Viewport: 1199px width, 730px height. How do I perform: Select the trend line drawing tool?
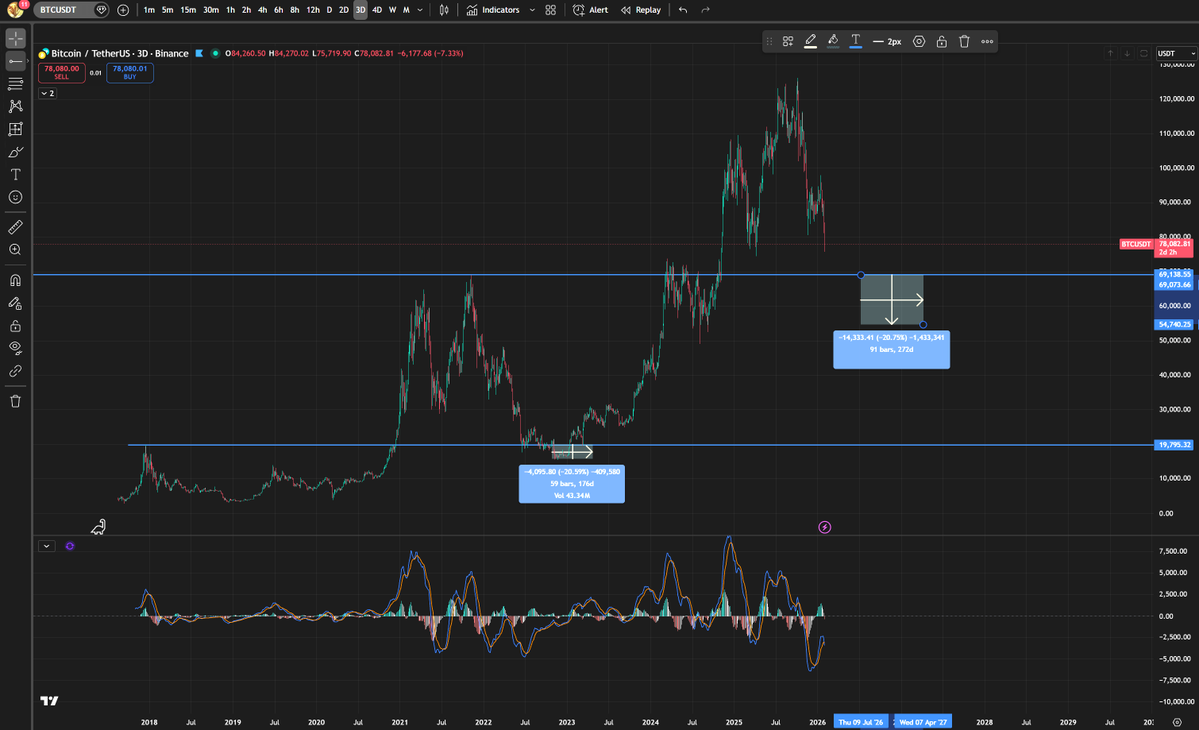click(x=15, y=60)
